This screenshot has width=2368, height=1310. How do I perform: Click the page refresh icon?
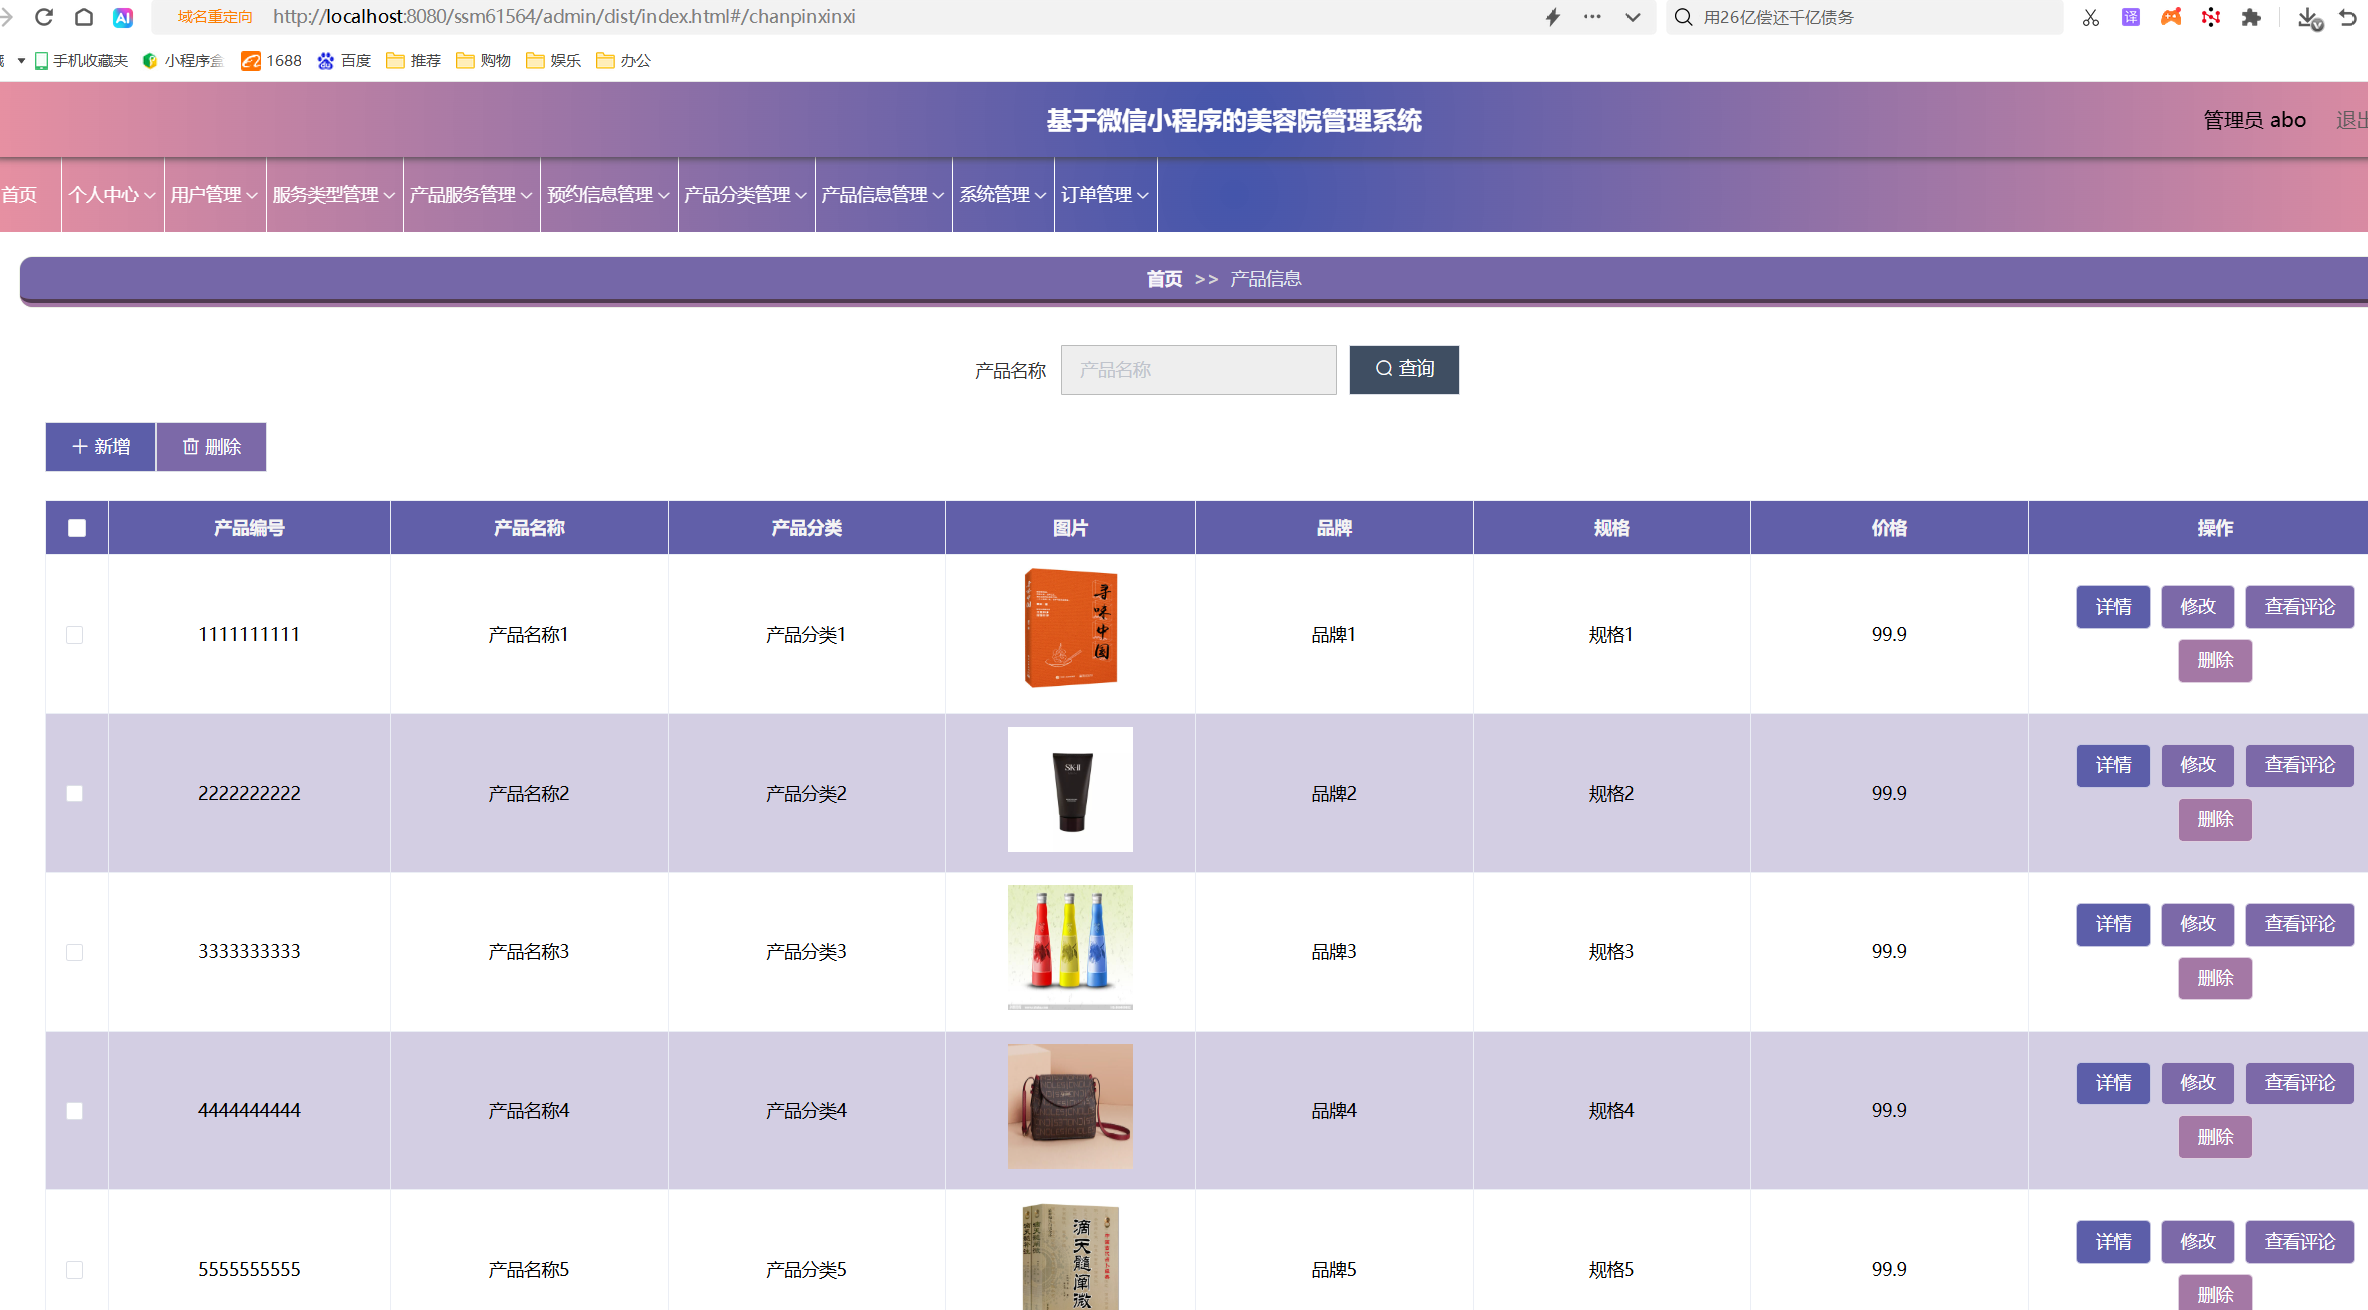pos(44,17)
